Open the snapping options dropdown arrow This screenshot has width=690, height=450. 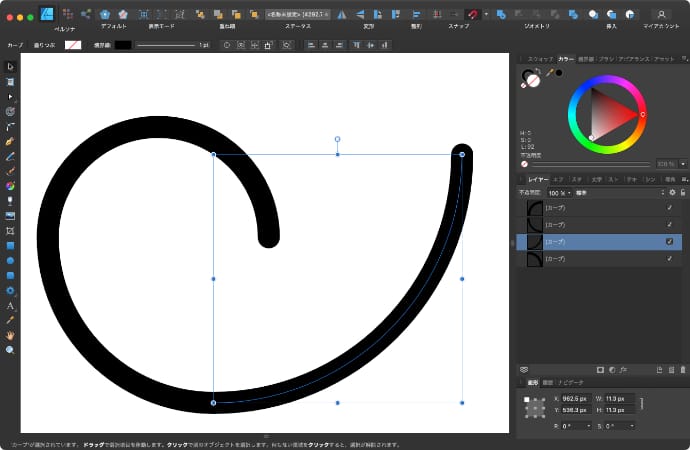[485, 14]
